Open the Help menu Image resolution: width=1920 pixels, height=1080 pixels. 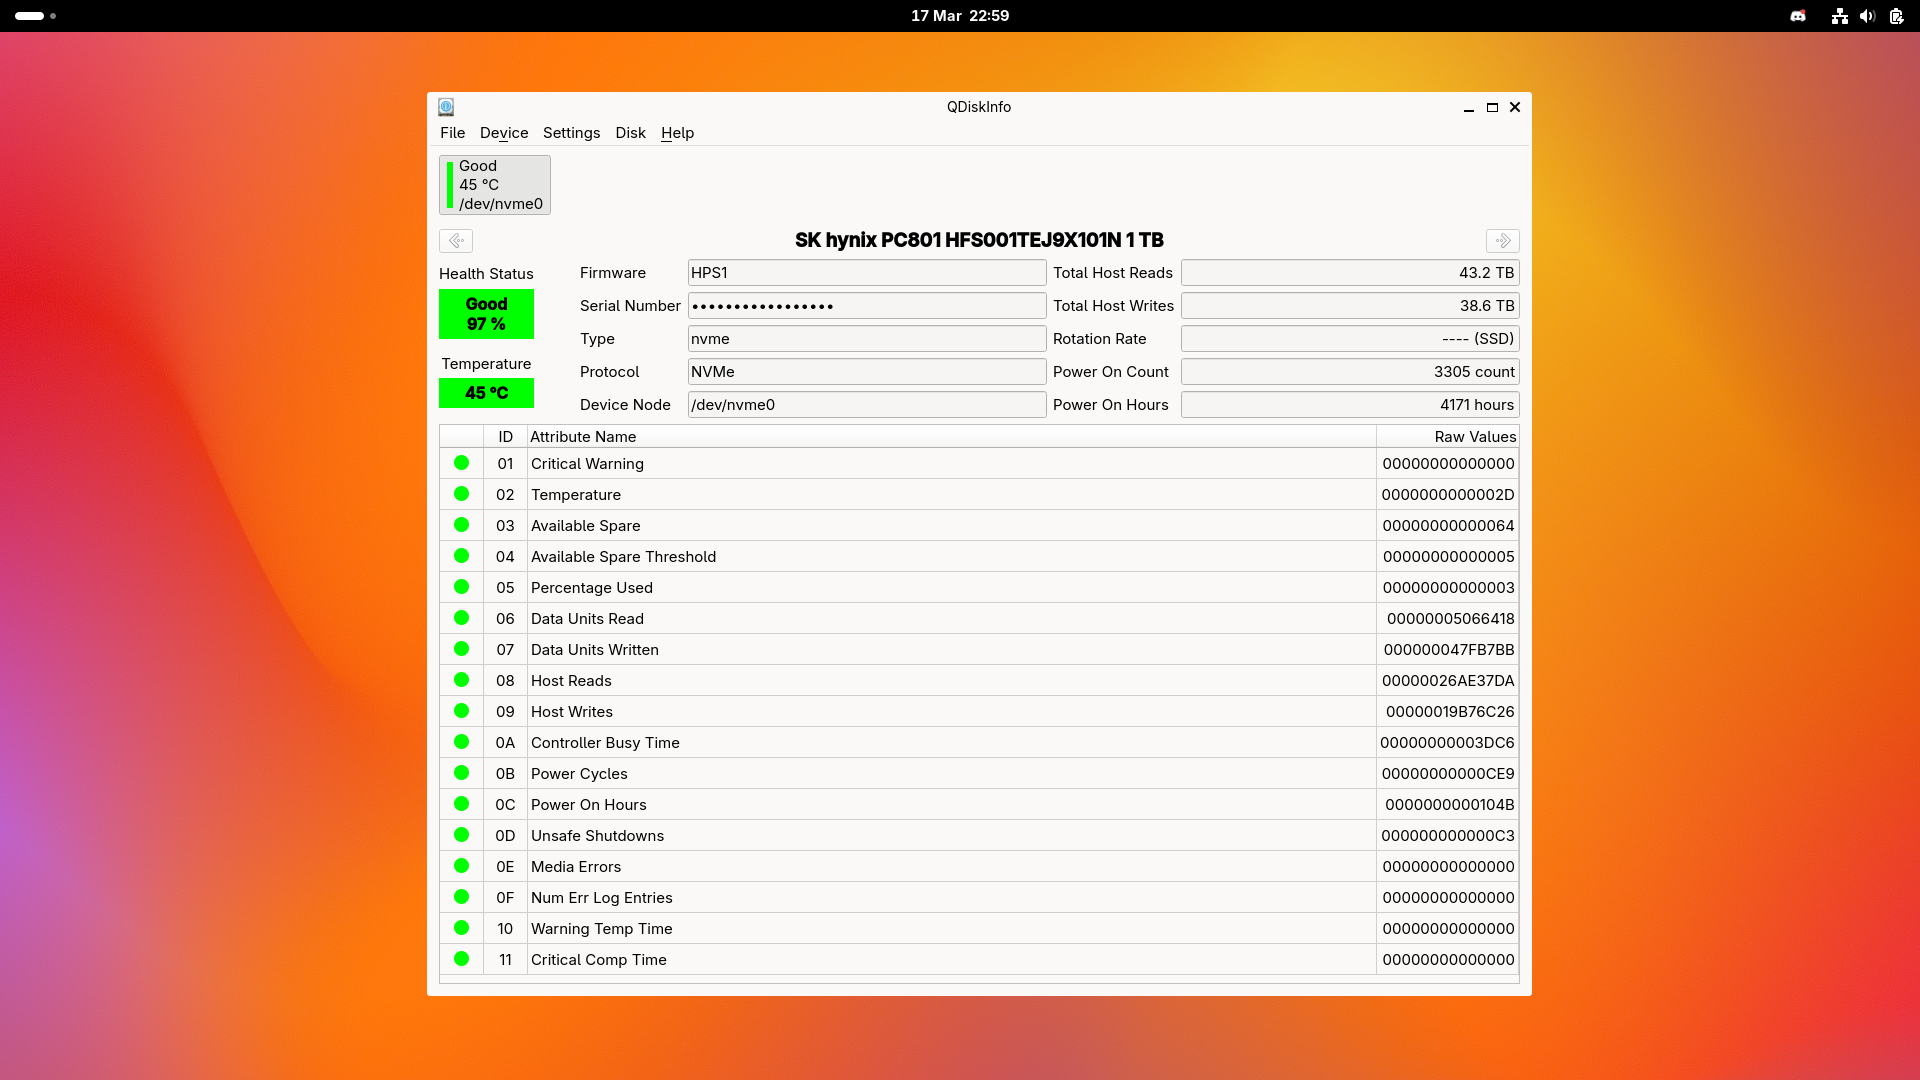677,133
